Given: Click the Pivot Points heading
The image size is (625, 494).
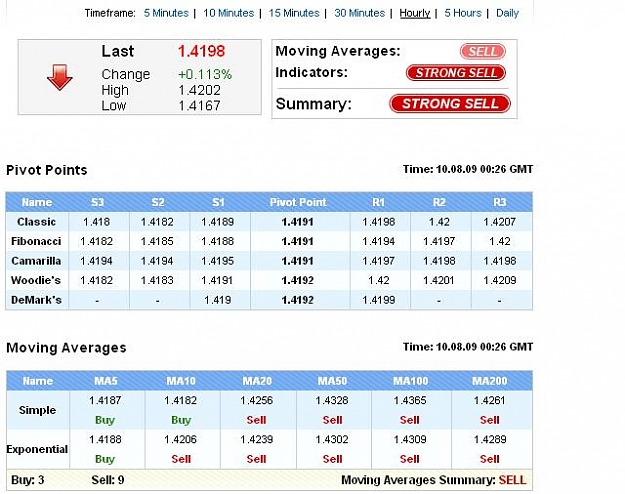Looking at the screenshot, I should pyautogui.click(x=47, y=170).
